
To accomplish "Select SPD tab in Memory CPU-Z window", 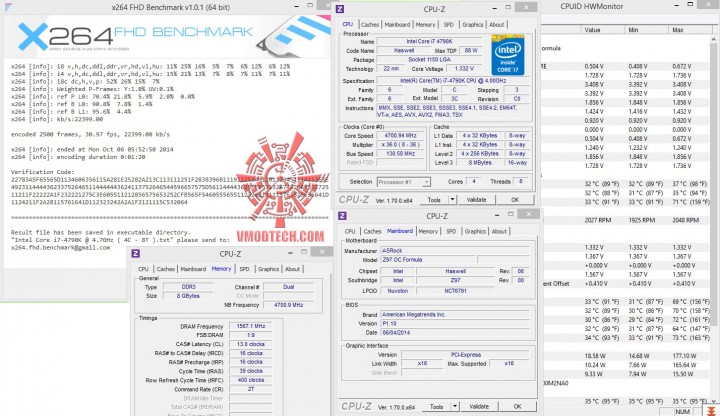I will click(244, 269).
